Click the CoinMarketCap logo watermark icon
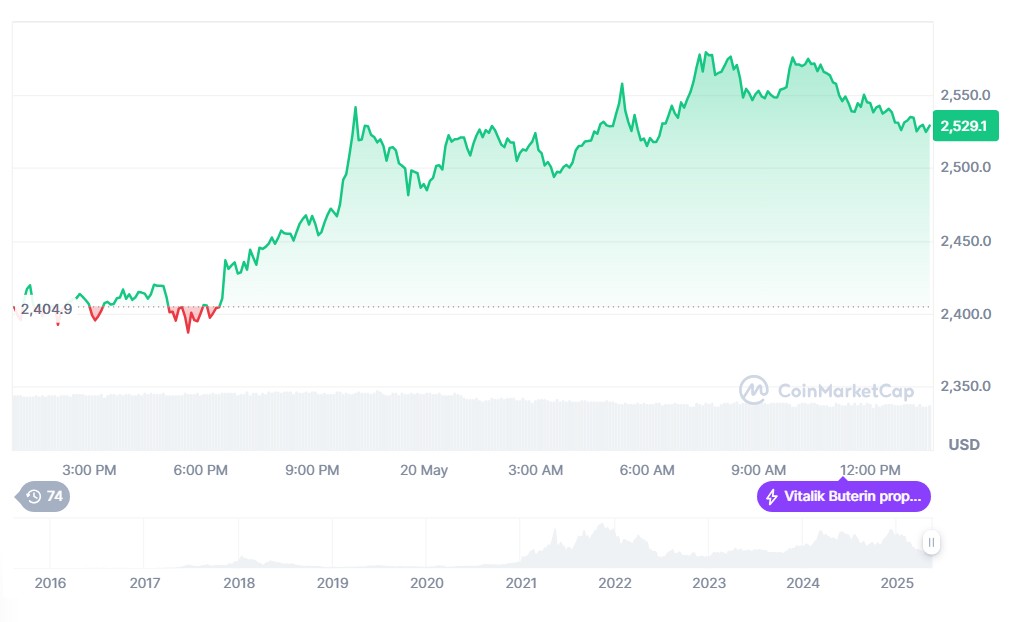1011x622 pixels. pyautogui.click(x=753, y=391)
